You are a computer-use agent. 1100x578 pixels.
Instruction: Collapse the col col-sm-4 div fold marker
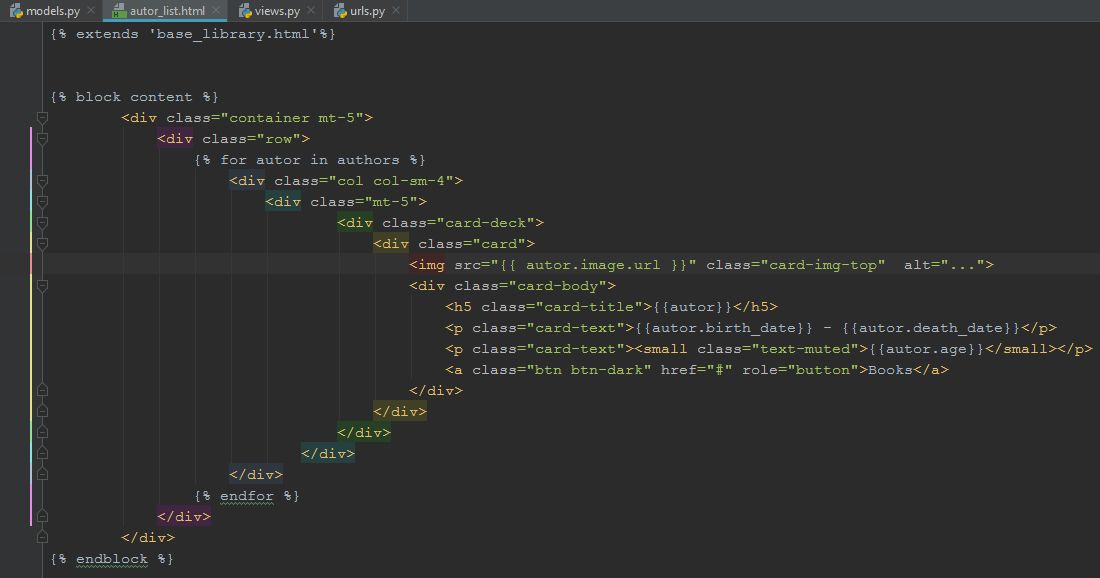tap(42, 181)
